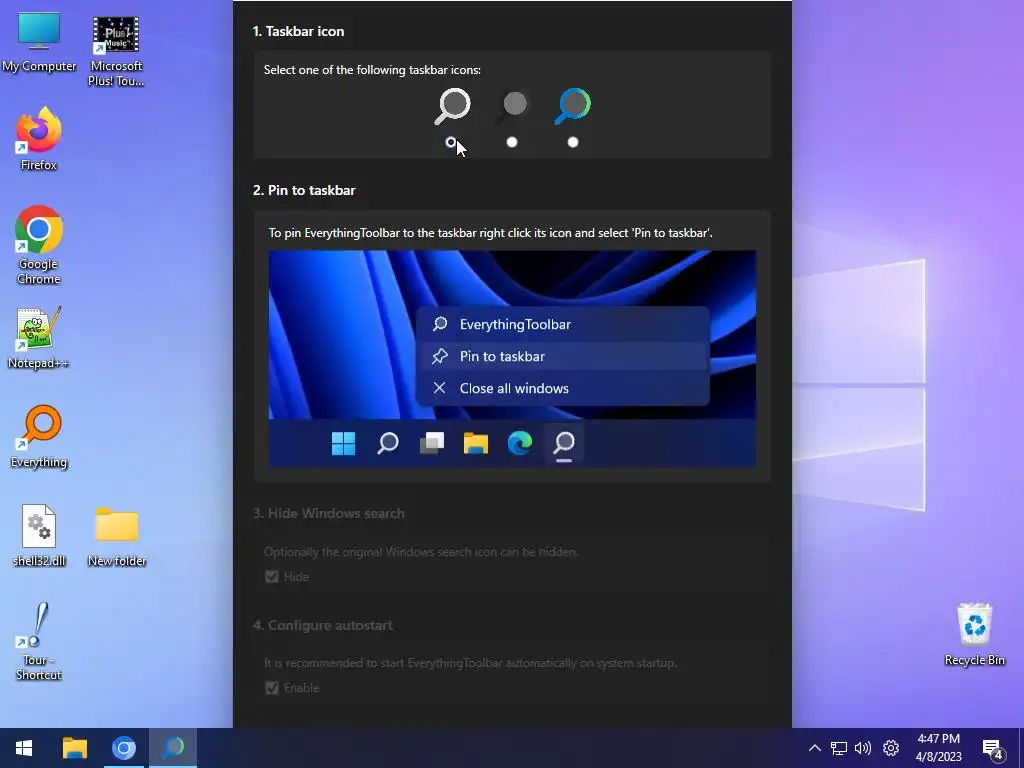The image size is (1024, 768).
Task: Show hidden system tray icons
Action: click(814, 748)
